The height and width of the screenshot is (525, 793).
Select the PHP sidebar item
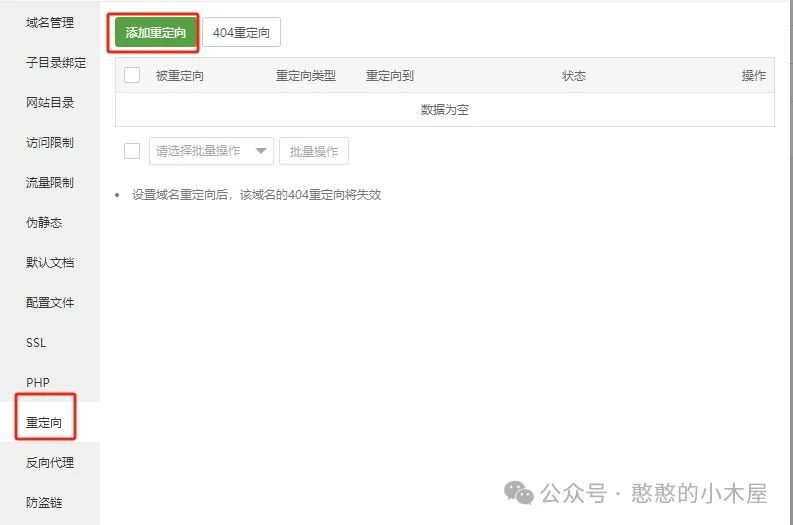[37, 382]
